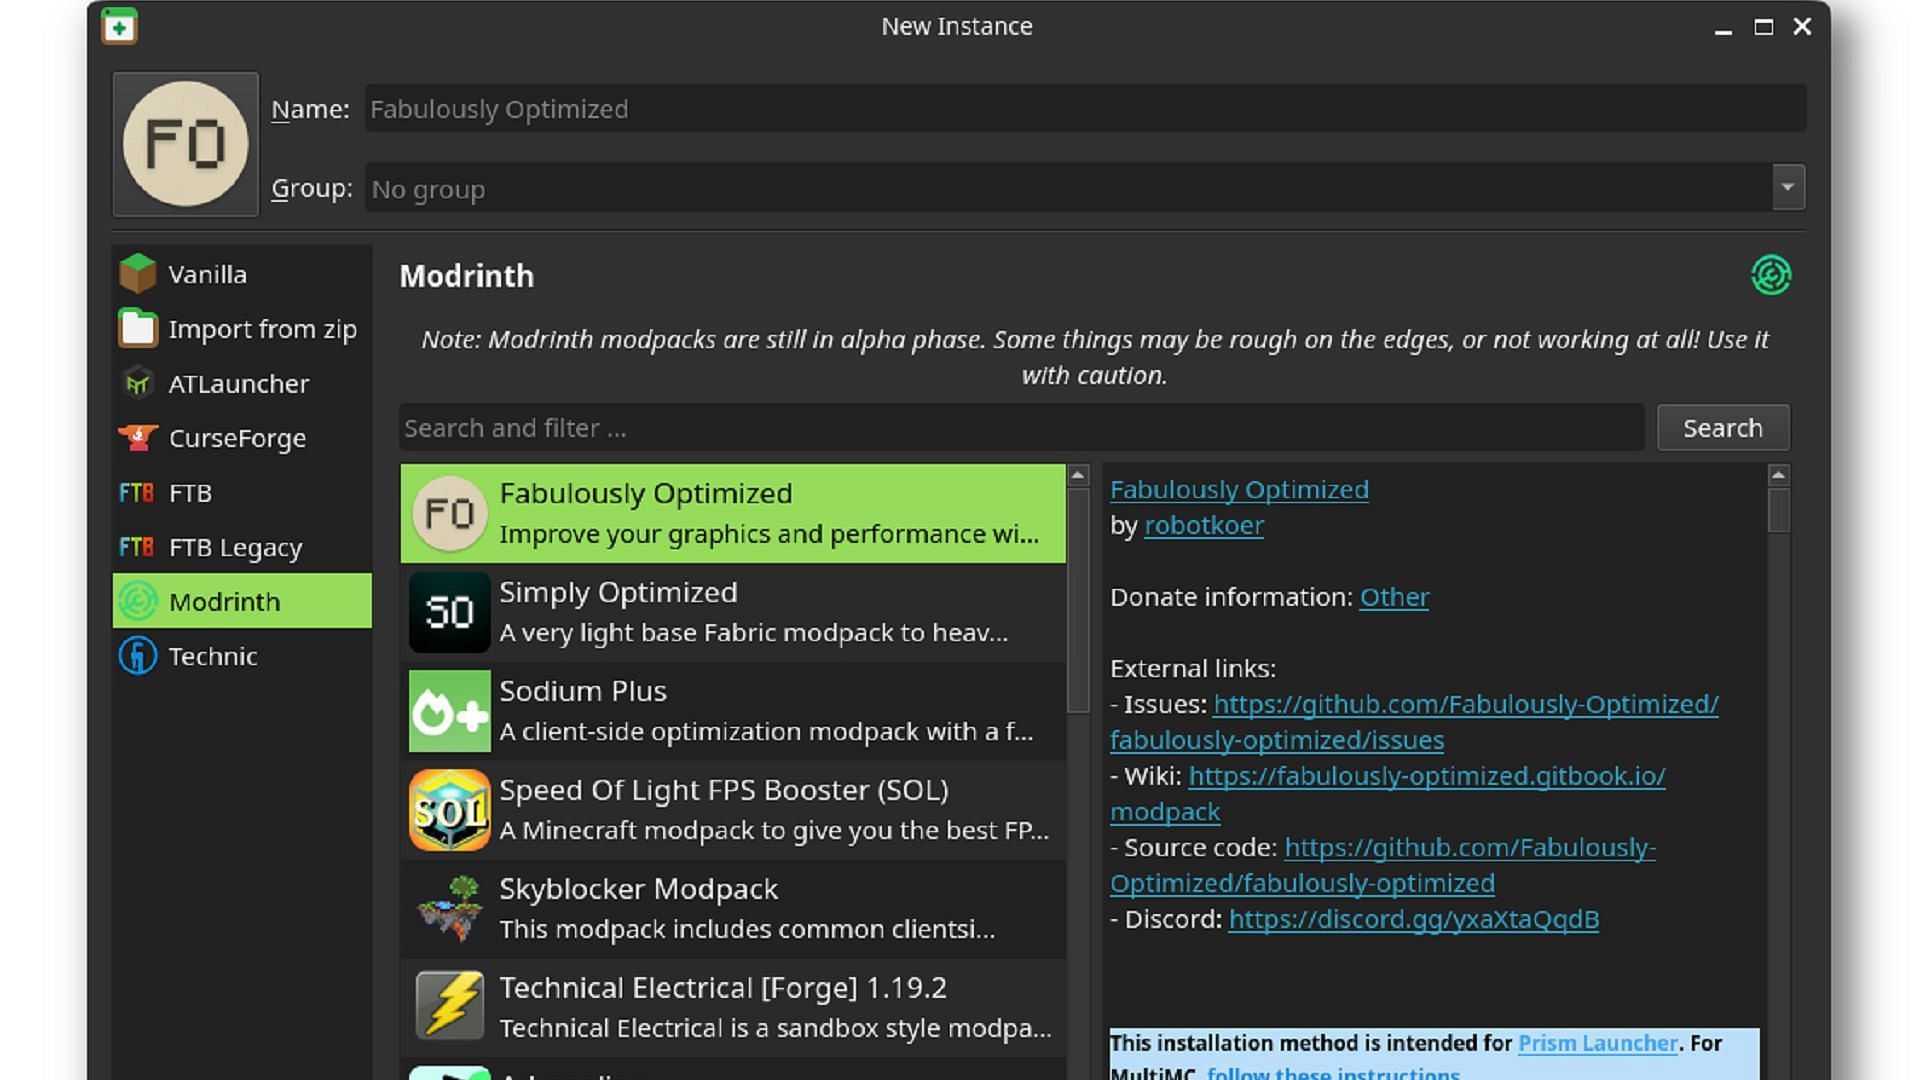Click the Name text input field
This screenshot has width=1920, height=1080.
point(1083,108)
